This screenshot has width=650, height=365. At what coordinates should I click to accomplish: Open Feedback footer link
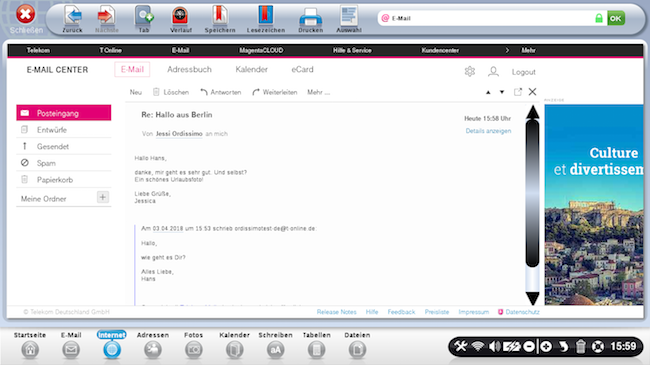click(x=401, y=312)
